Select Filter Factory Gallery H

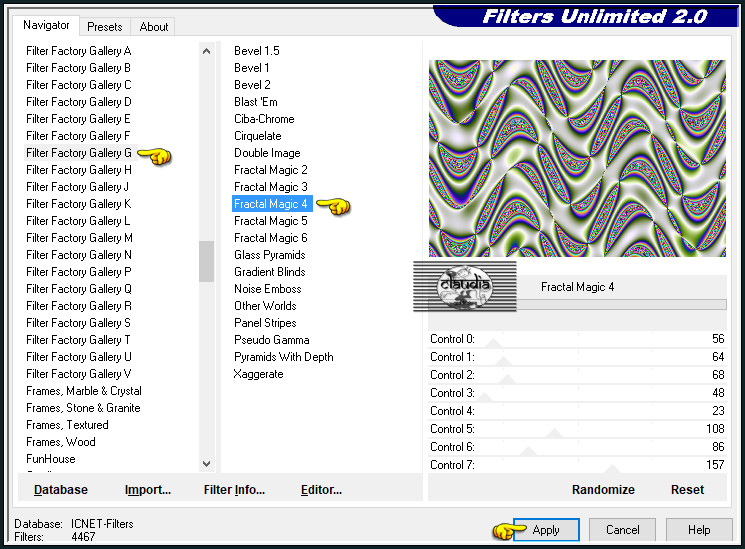click(x=79, y=170)
